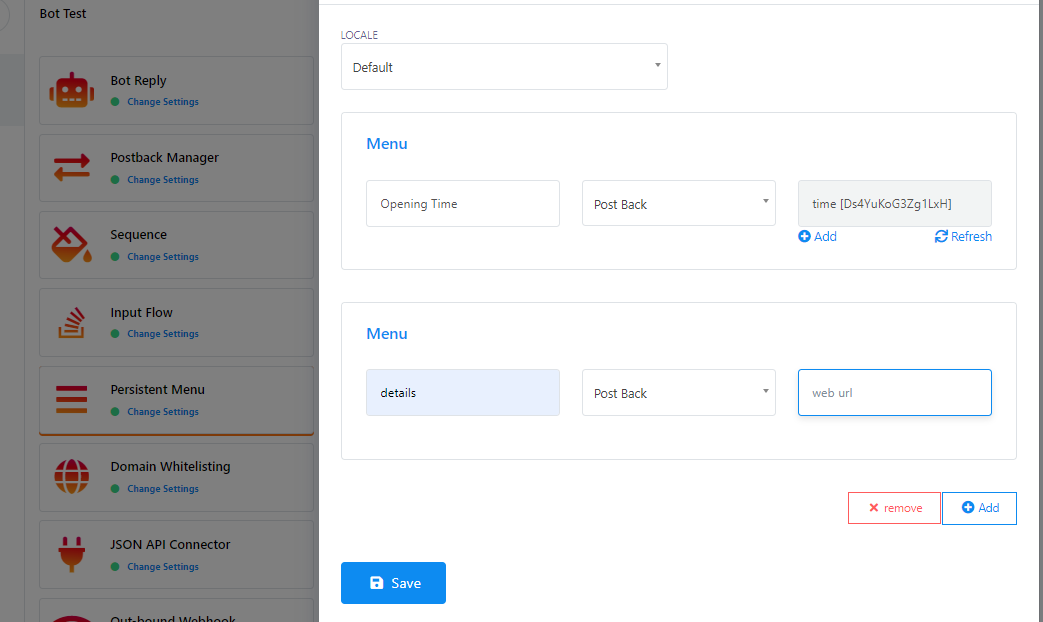Click the Sequence paint bucket icon
This screenshot has height=622, width=1043.
tap(71, 245)
